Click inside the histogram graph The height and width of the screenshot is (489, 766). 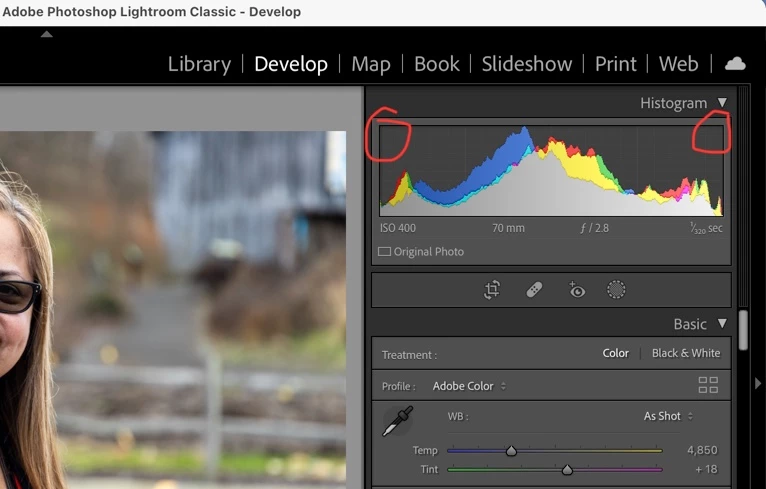tap(551, 170)
